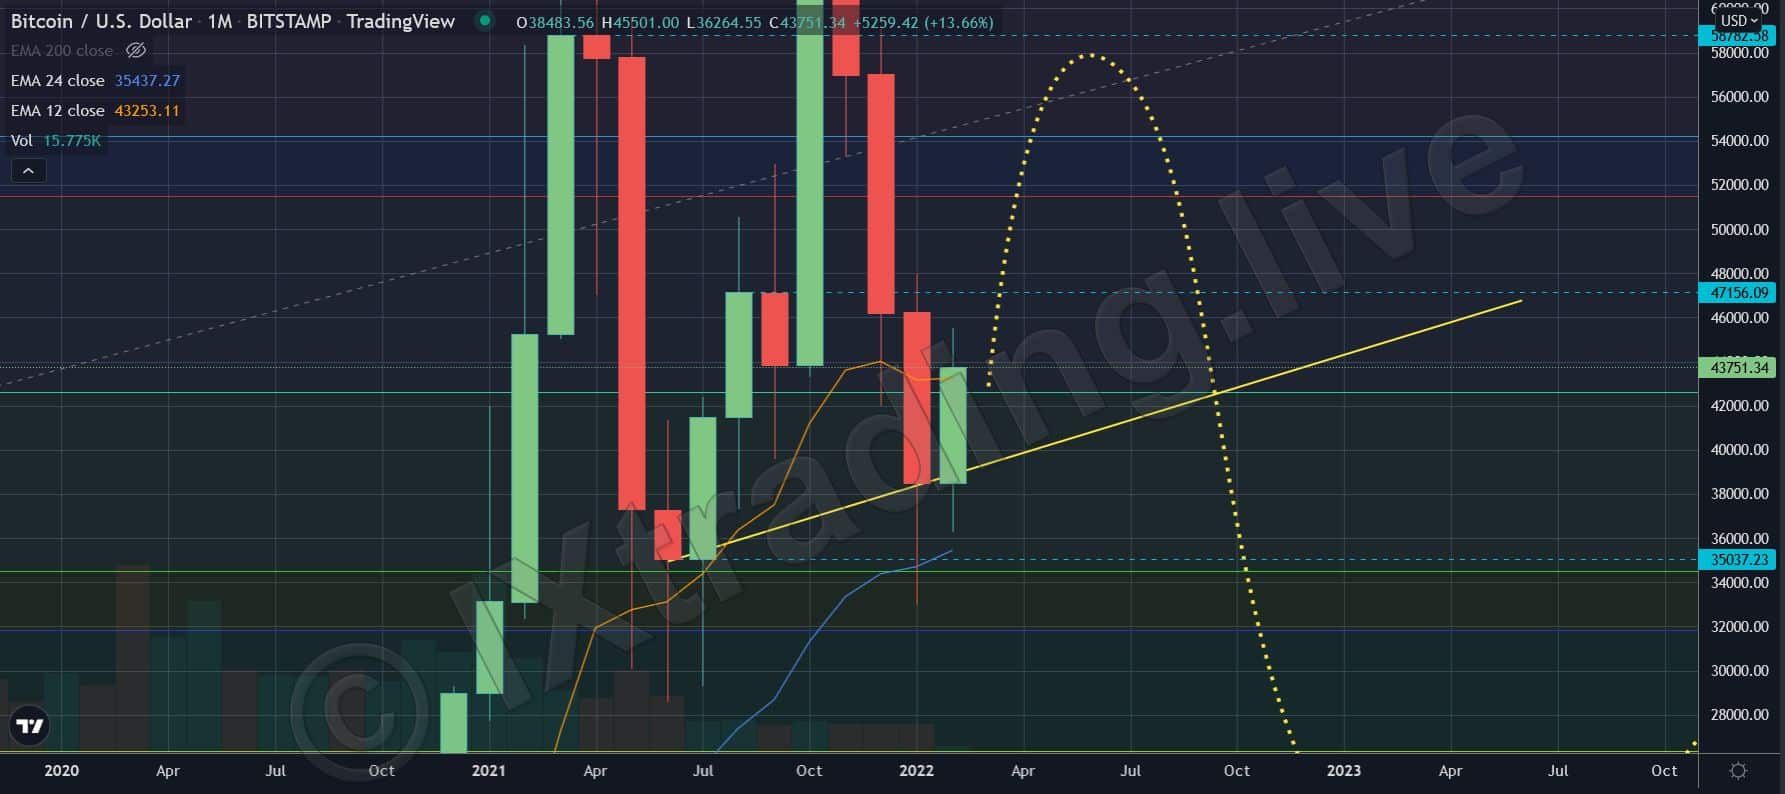This screenshot has height=794, width=1785.
Task: Click the 52000.00 price axis label
Action: [1740, 185]
